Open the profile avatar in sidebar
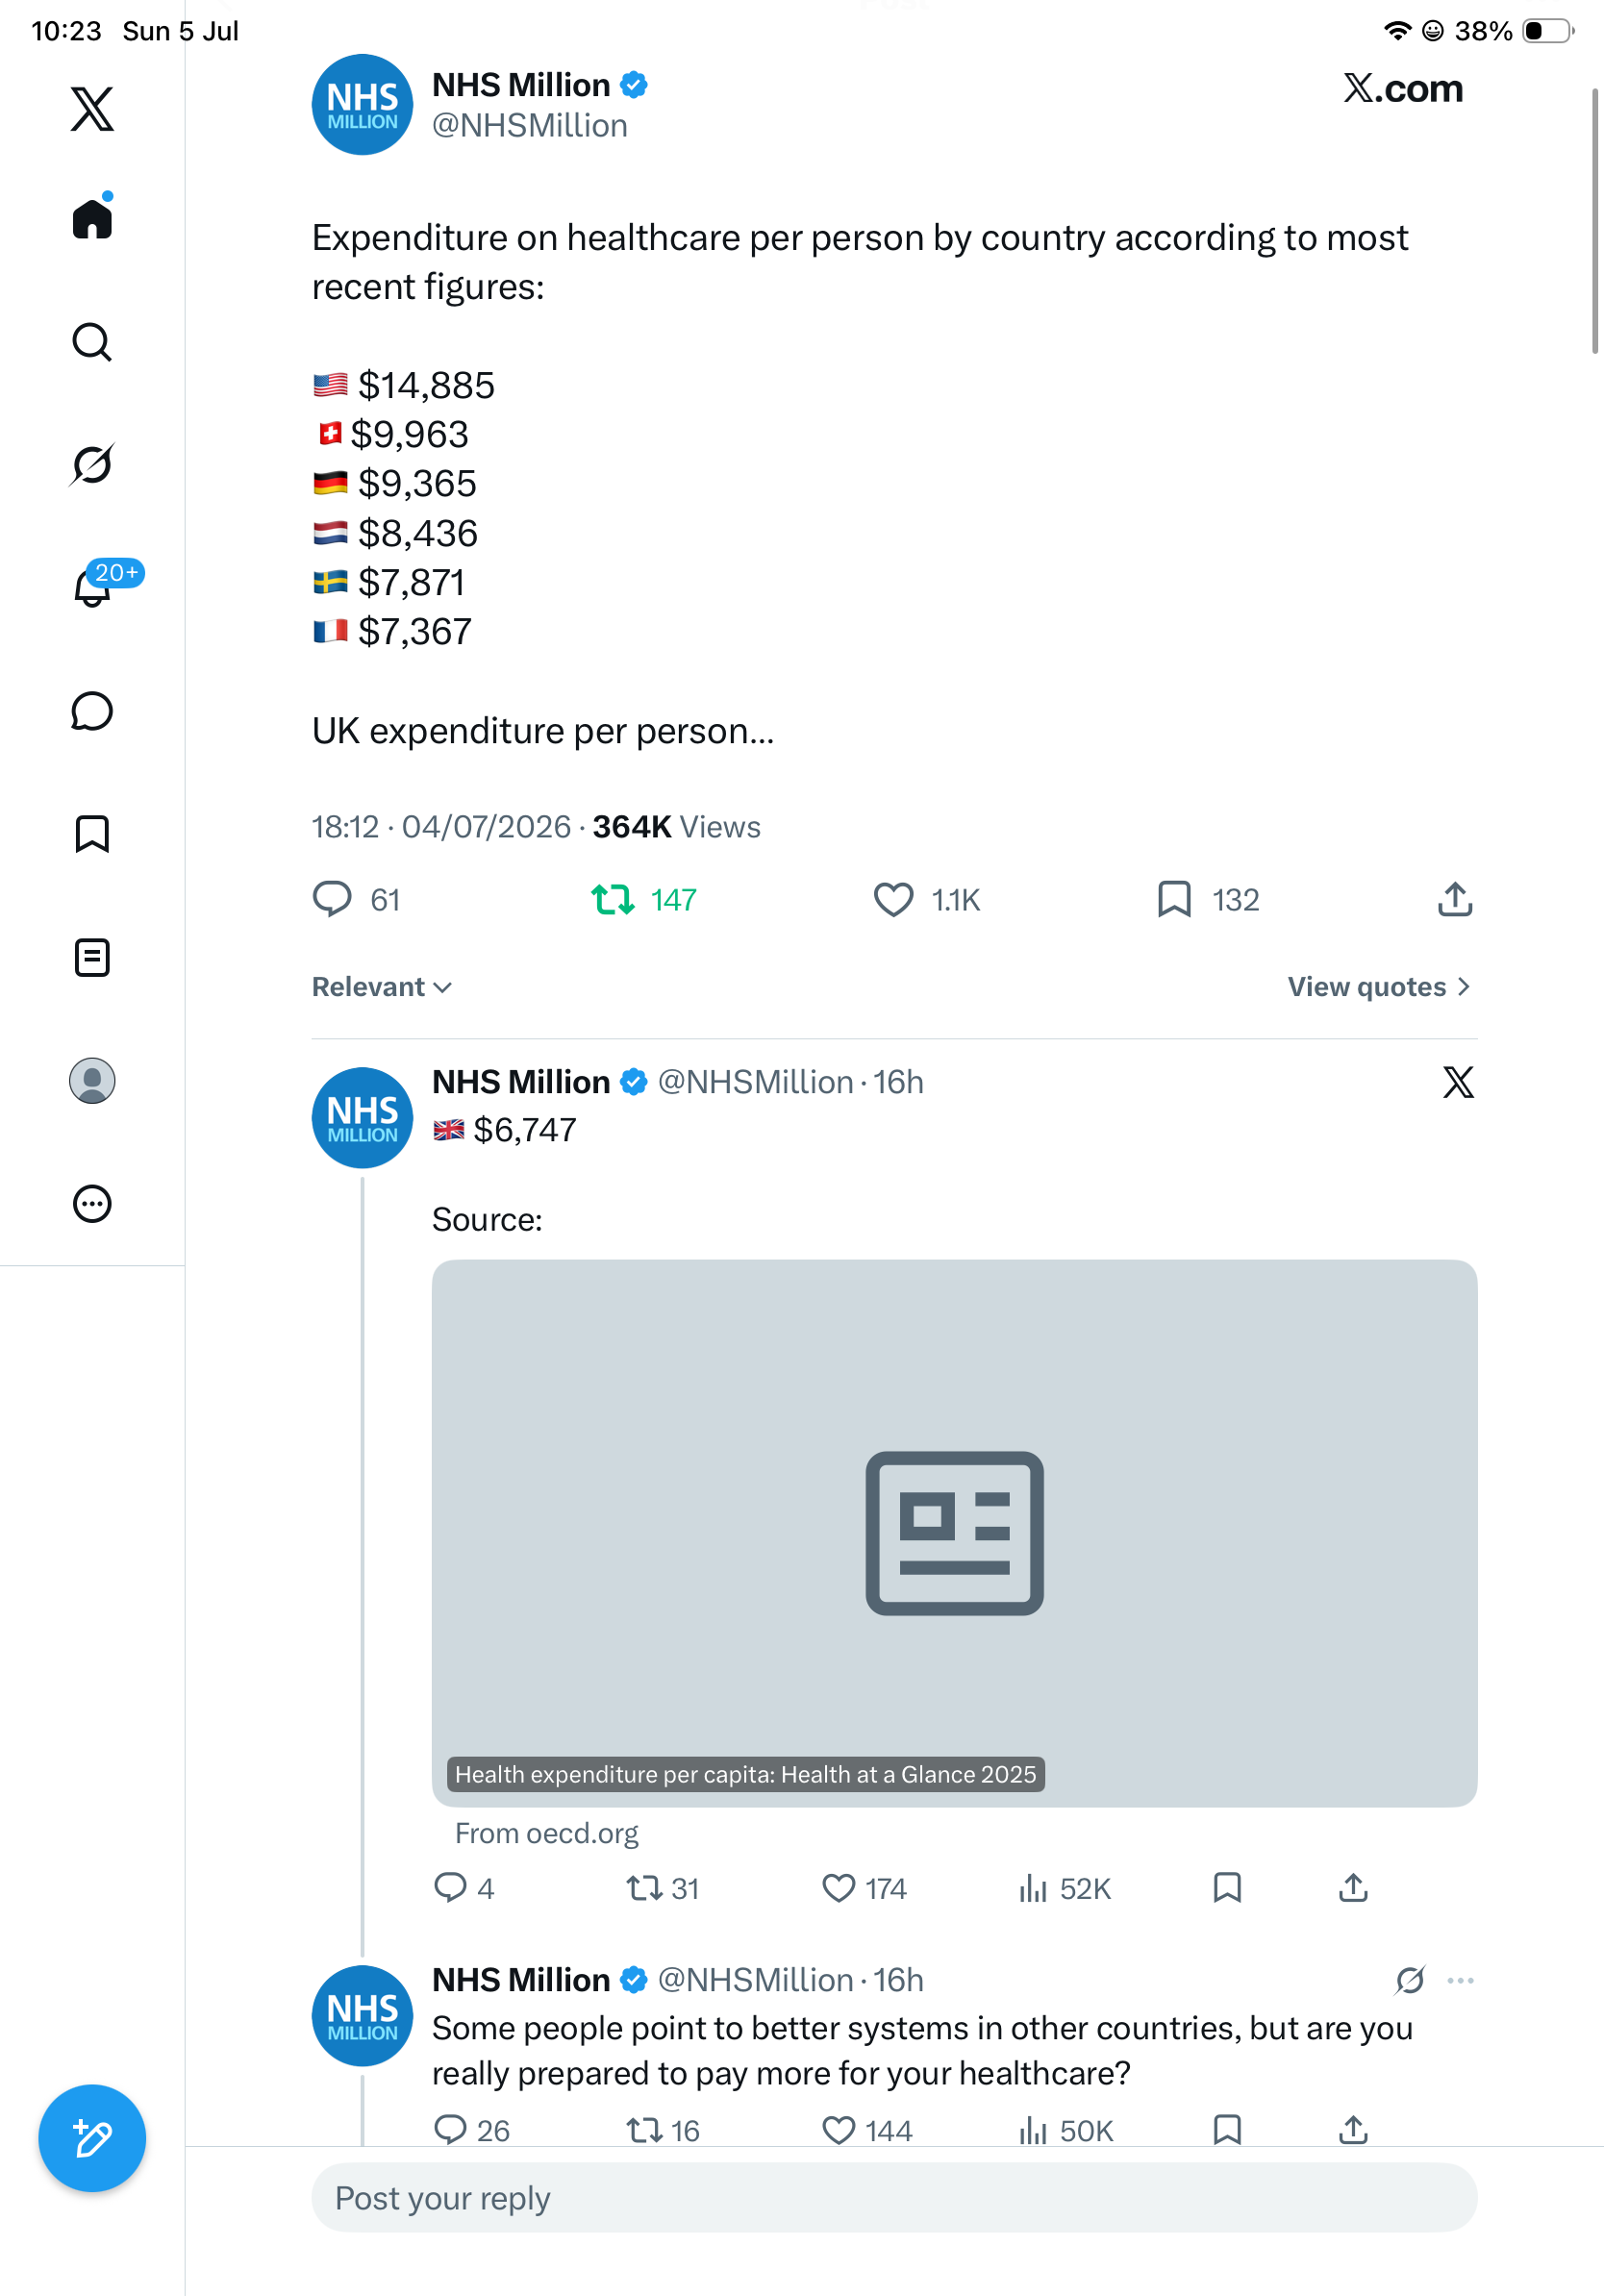Screen dimensions: 1604x2296 92,1081
